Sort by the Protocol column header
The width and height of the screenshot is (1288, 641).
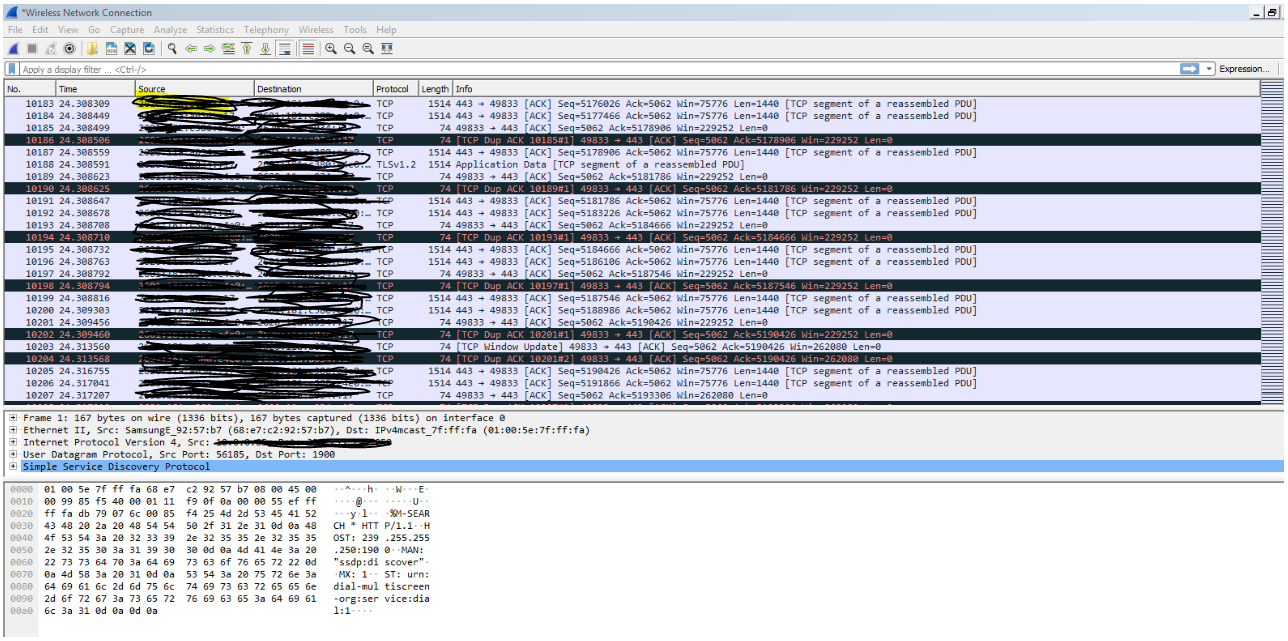pyautogui.click(x=395, y=89)
